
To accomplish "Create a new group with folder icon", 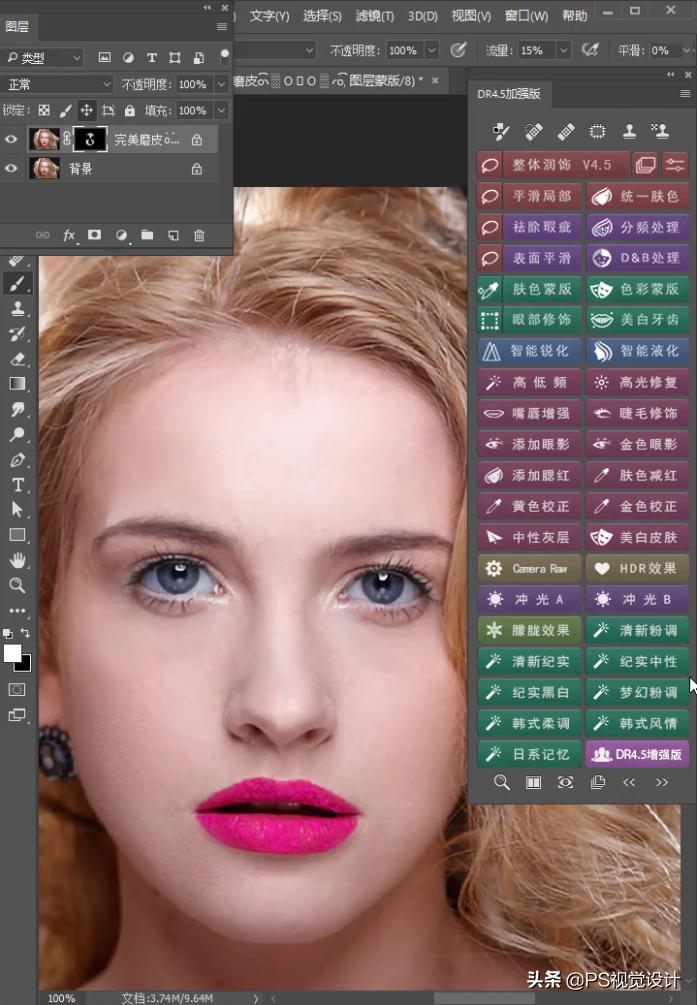I will click(147, 235).
